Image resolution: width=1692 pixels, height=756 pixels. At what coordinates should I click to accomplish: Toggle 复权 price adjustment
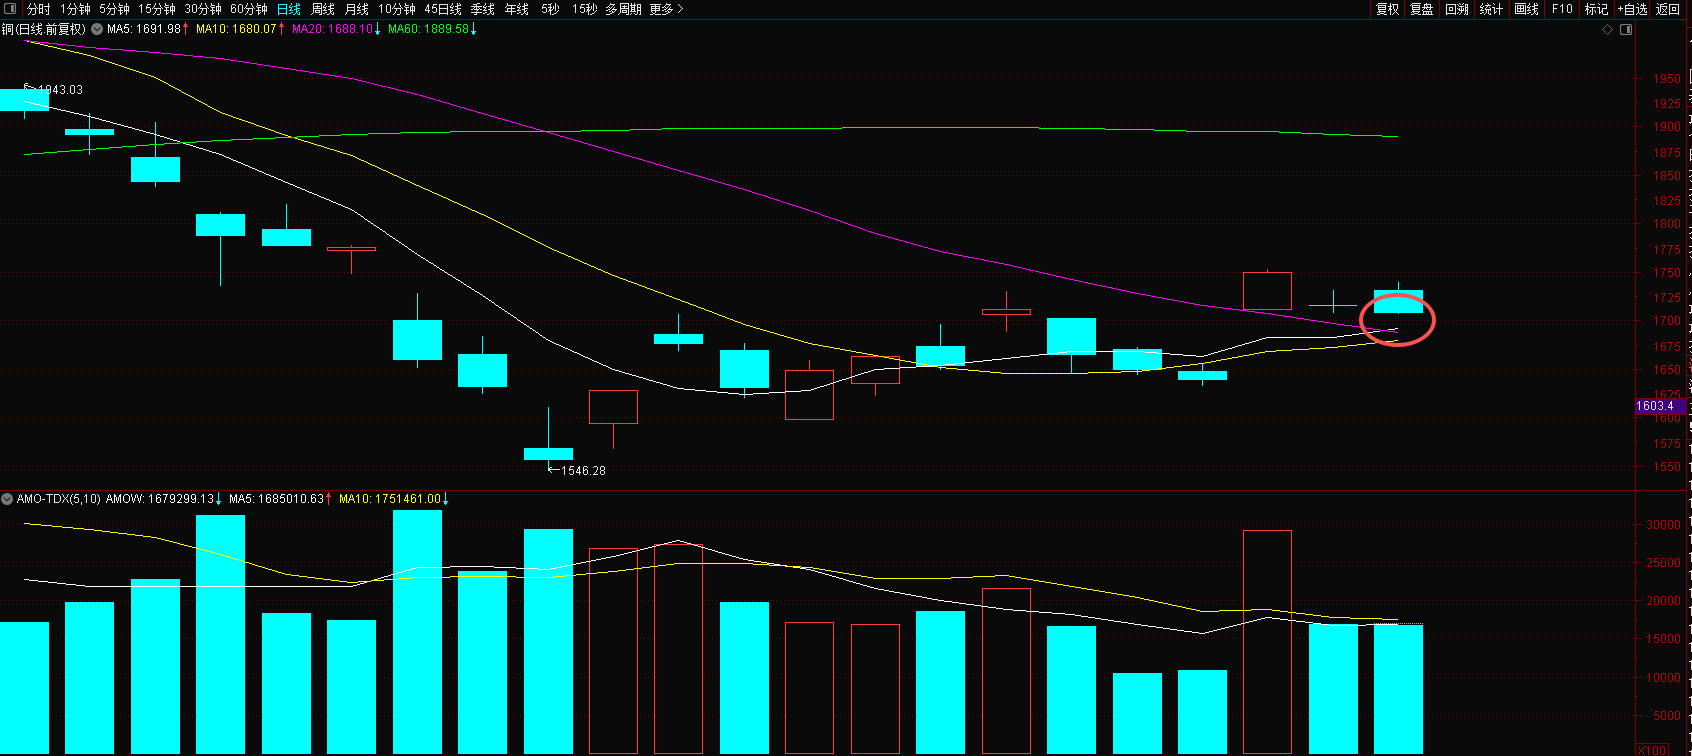pos(1387,9)
